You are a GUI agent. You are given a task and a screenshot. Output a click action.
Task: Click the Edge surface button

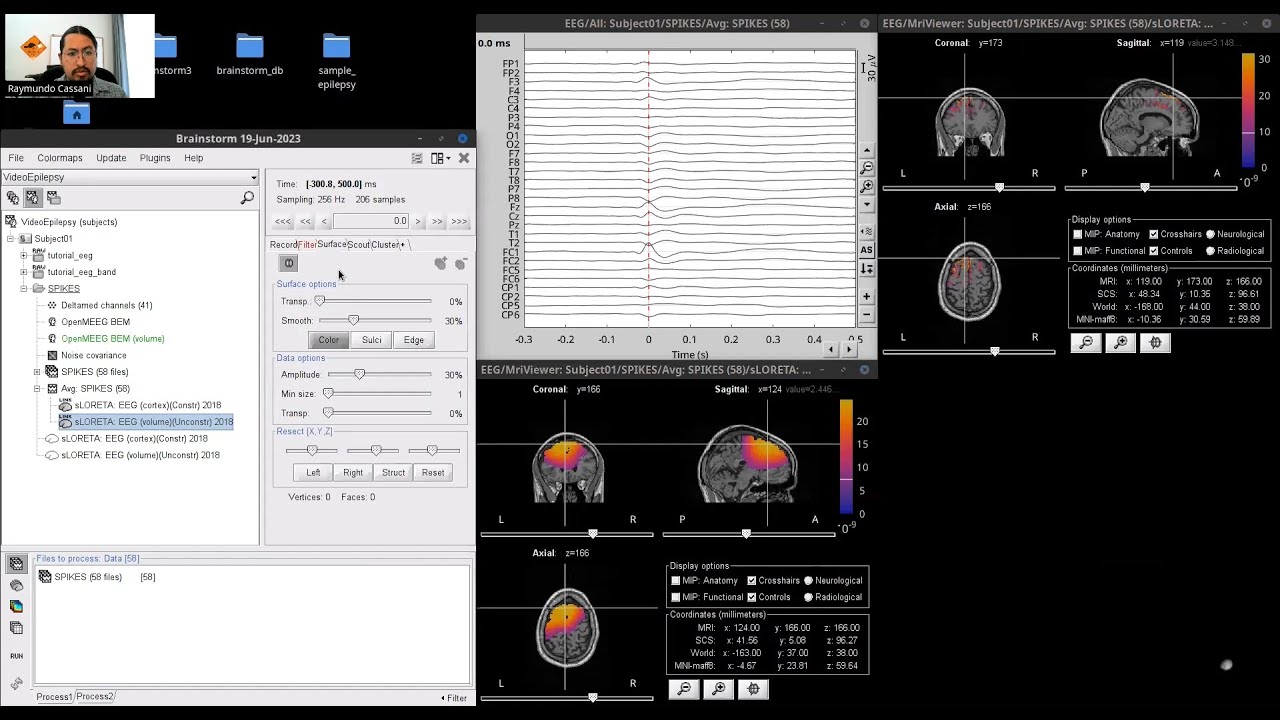click(413, 340)
